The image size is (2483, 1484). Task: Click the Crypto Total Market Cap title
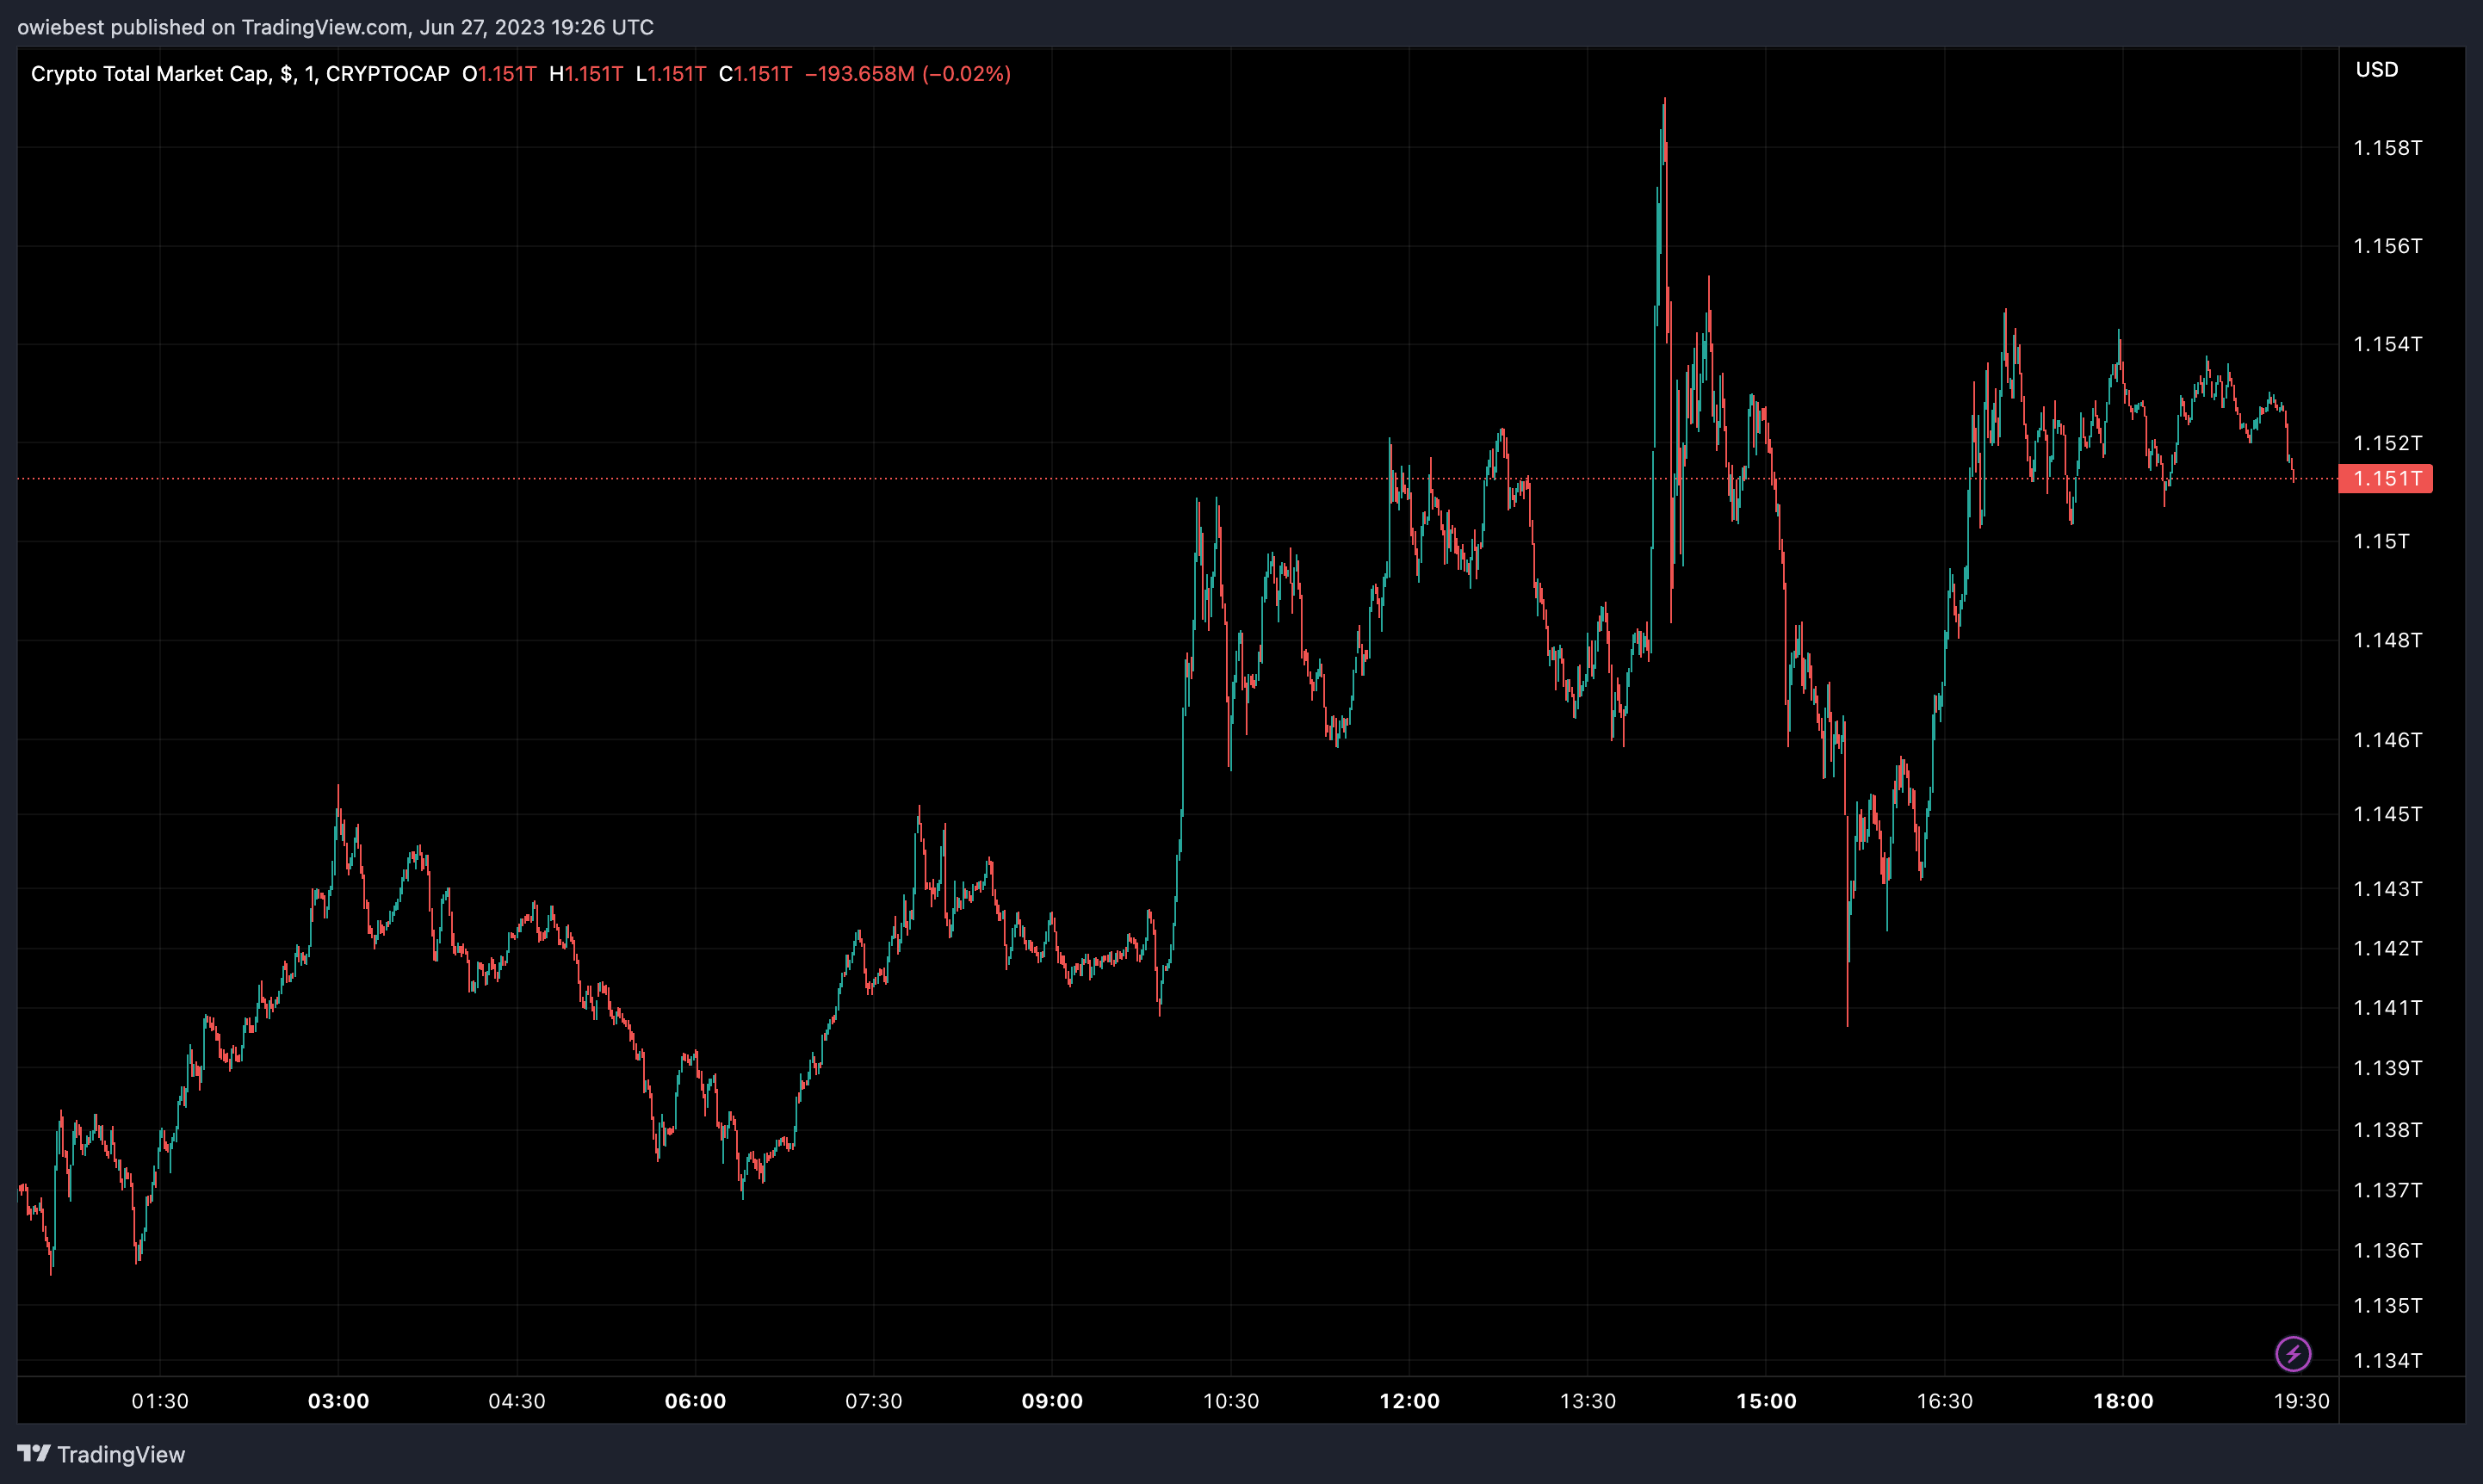150,74
